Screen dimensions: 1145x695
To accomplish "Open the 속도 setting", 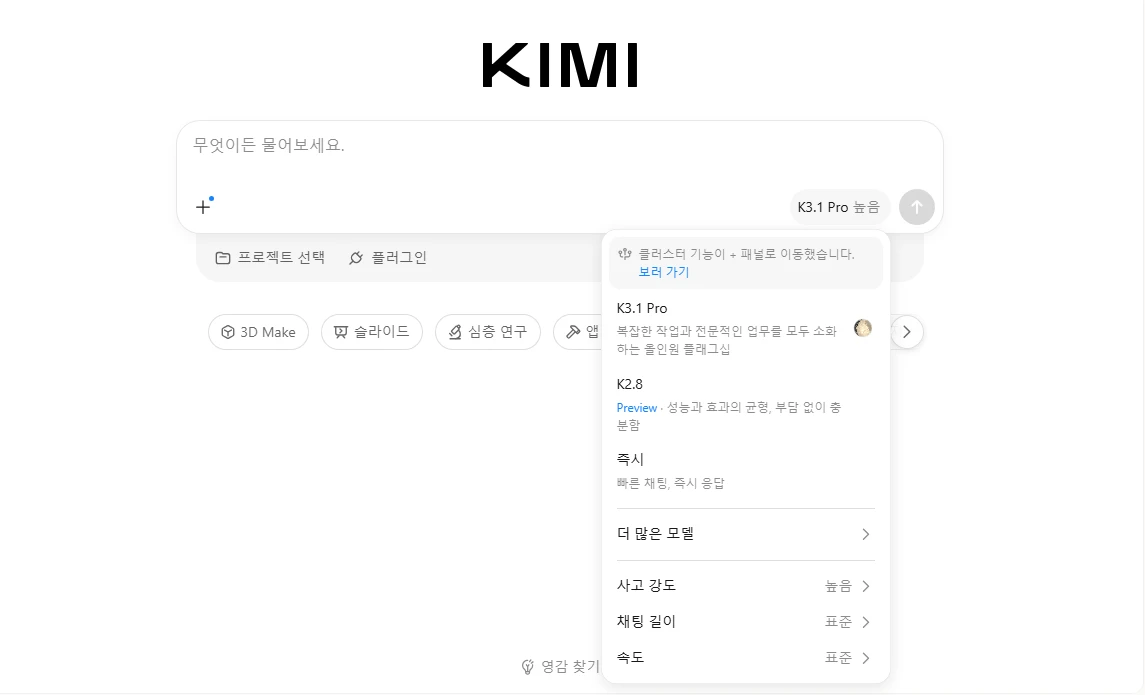I will pyautogui.click(x=746, y=658).
